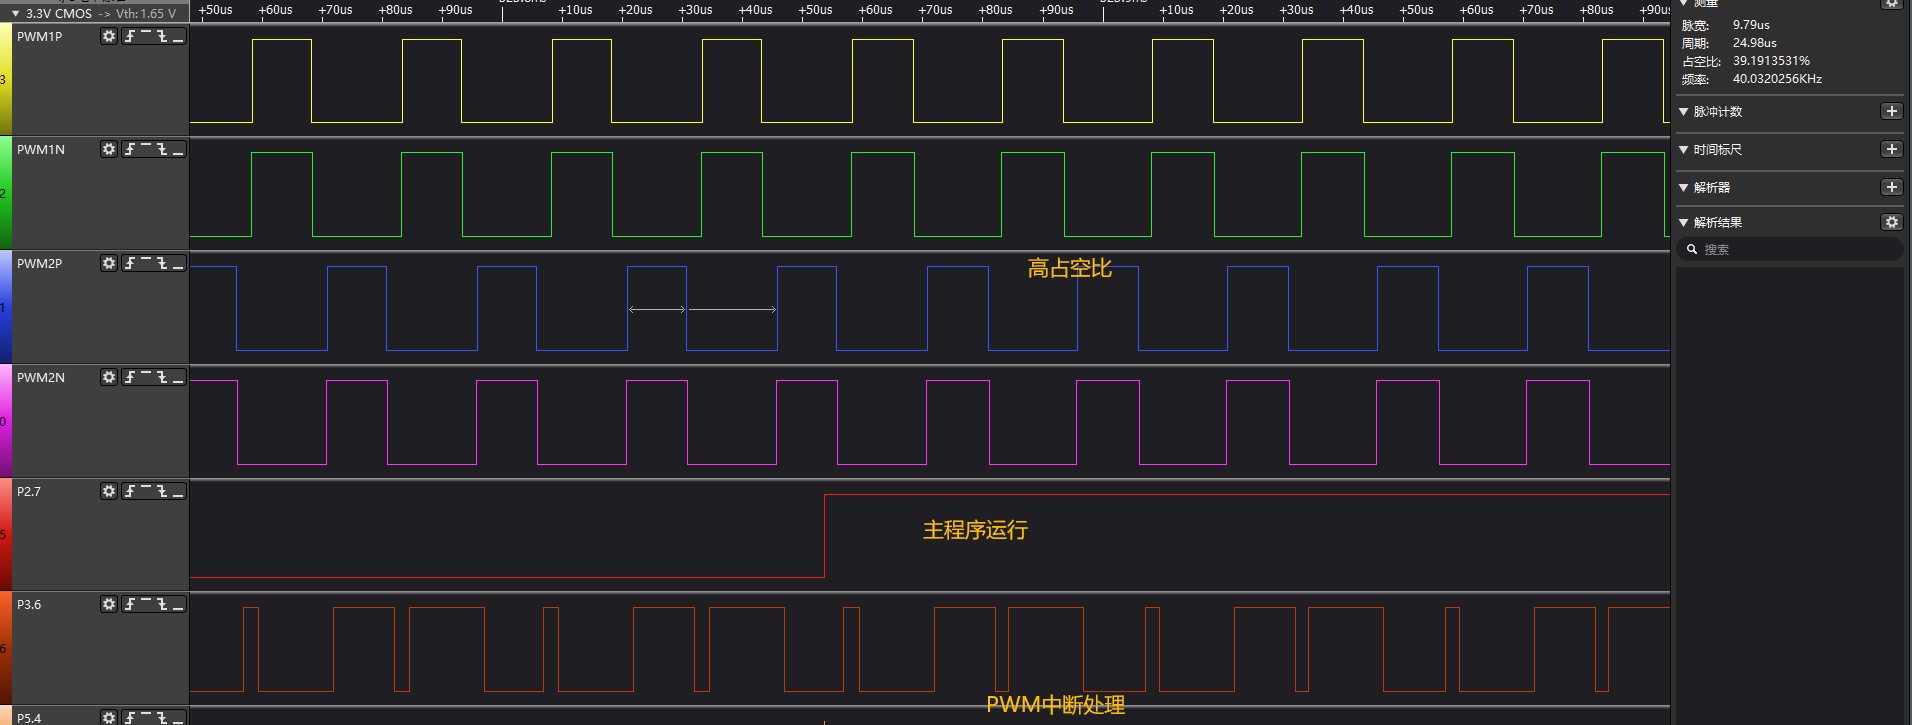Viewport: 1912px width, 725px height.
Task: Click the period value 24.98us
Action: pos(1755,43)
